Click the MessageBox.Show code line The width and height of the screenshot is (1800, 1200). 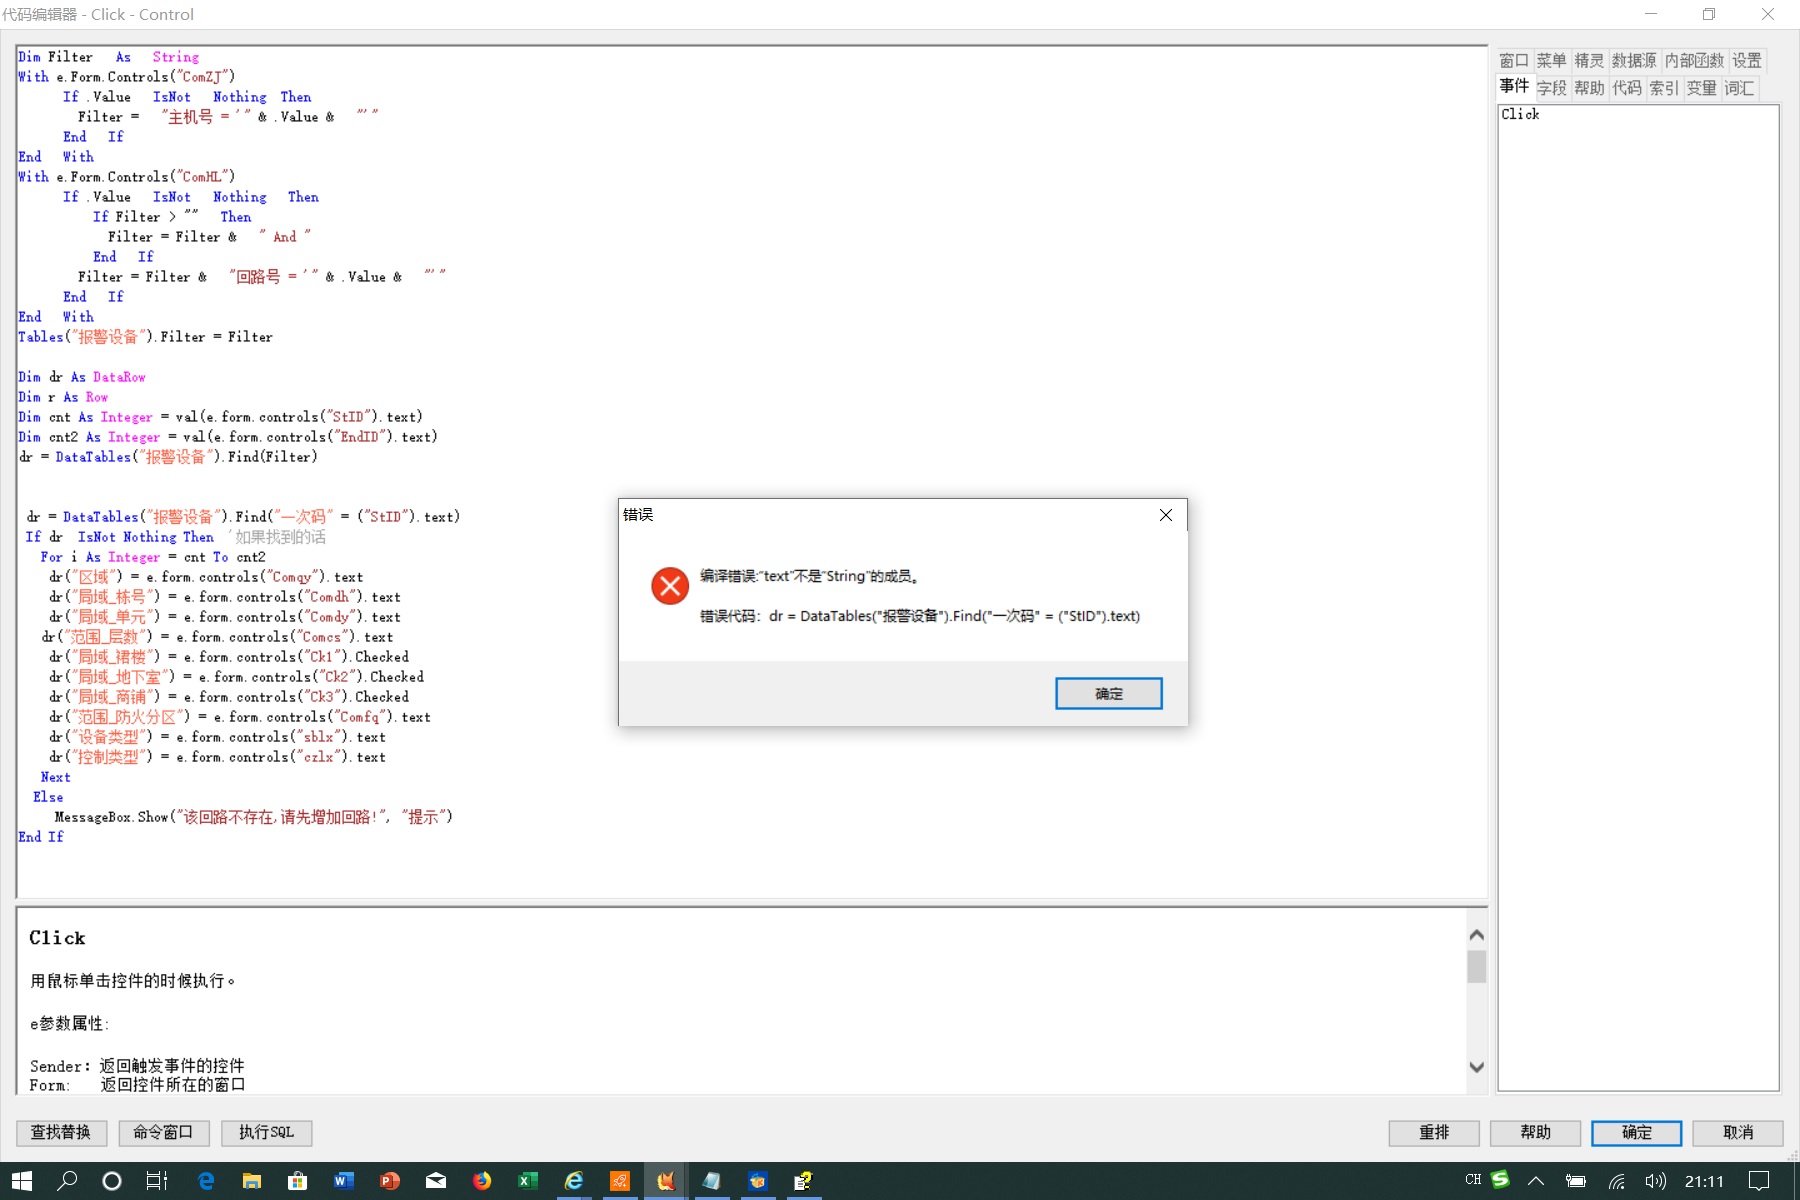(253, 817)
